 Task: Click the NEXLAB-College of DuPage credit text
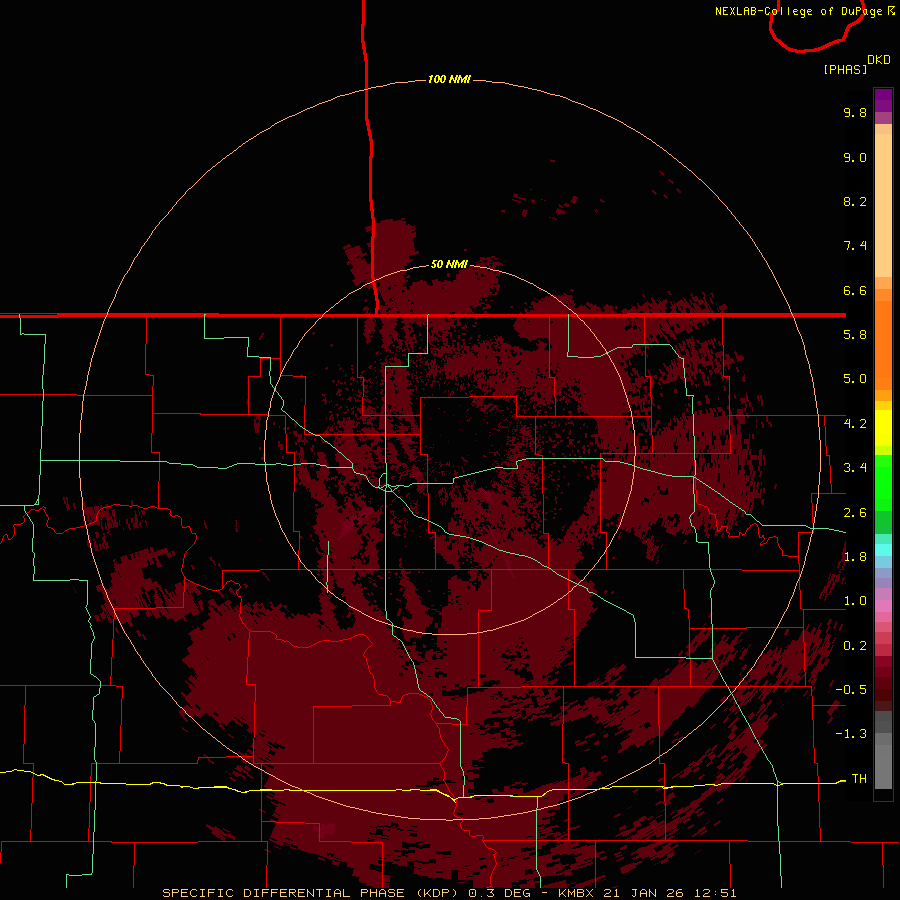pyautogui.click(x=800, y=11)
